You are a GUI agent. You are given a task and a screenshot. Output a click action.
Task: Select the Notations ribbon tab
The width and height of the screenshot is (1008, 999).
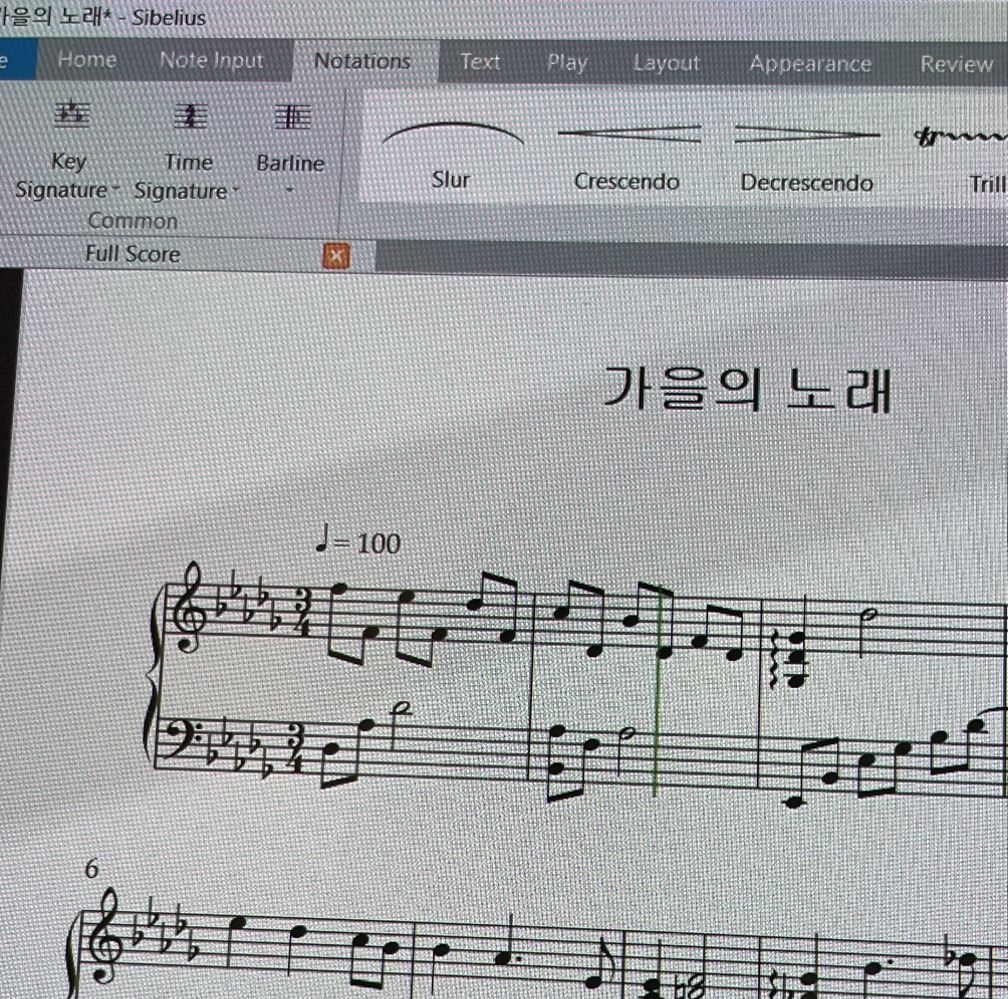[x=362, y=61]
